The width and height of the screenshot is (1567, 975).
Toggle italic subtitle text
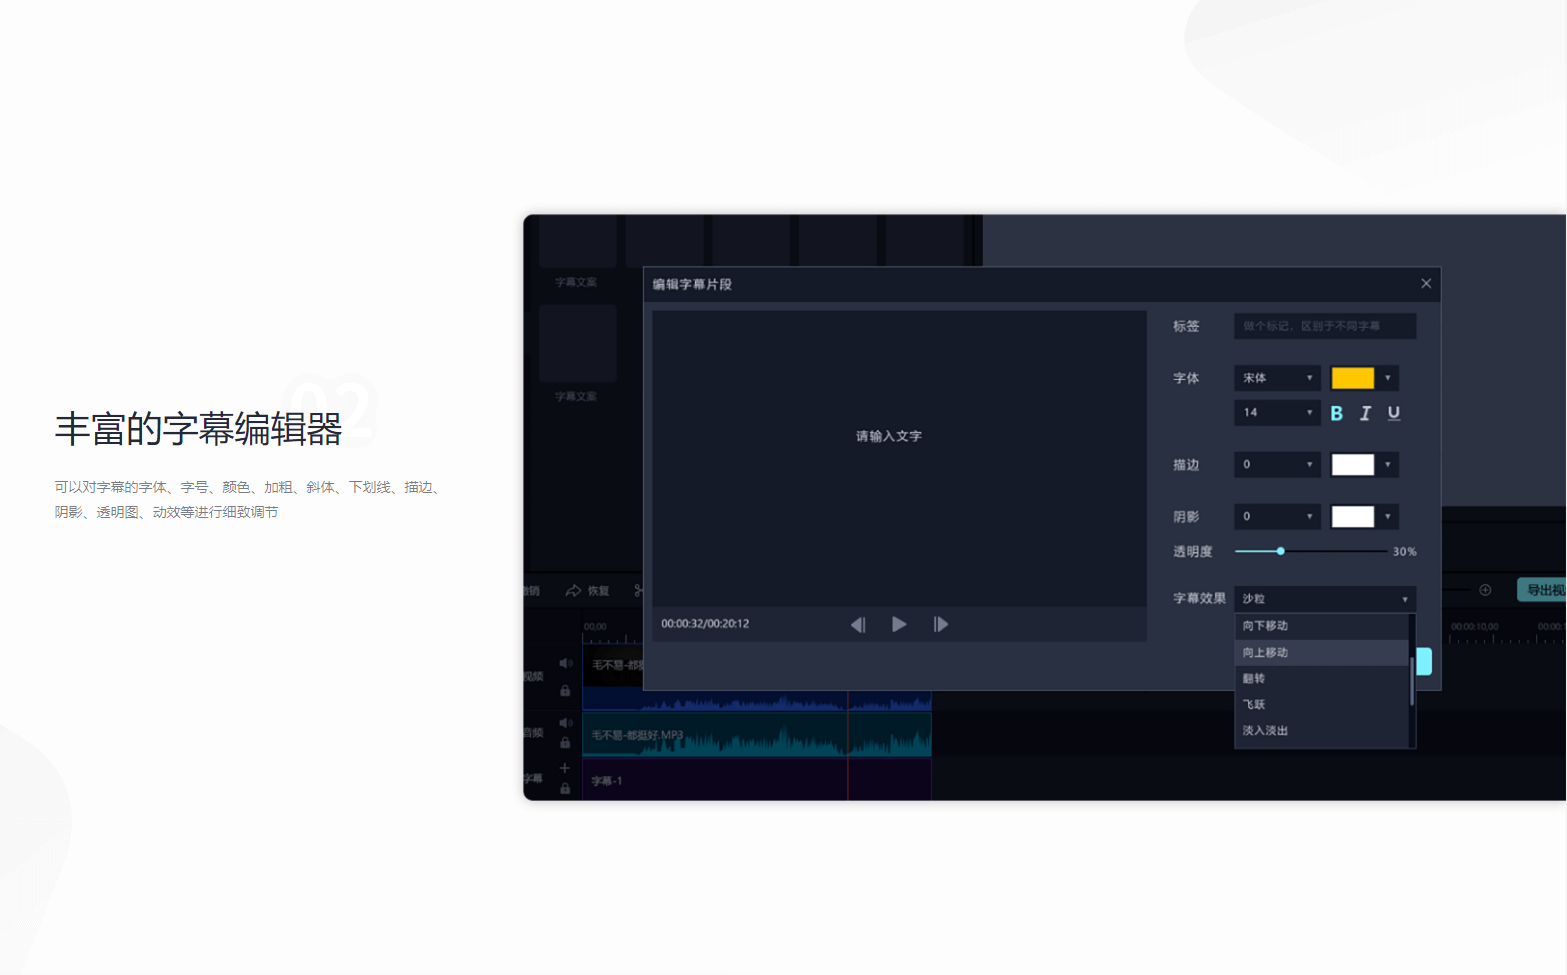[x=1365, y=413]
